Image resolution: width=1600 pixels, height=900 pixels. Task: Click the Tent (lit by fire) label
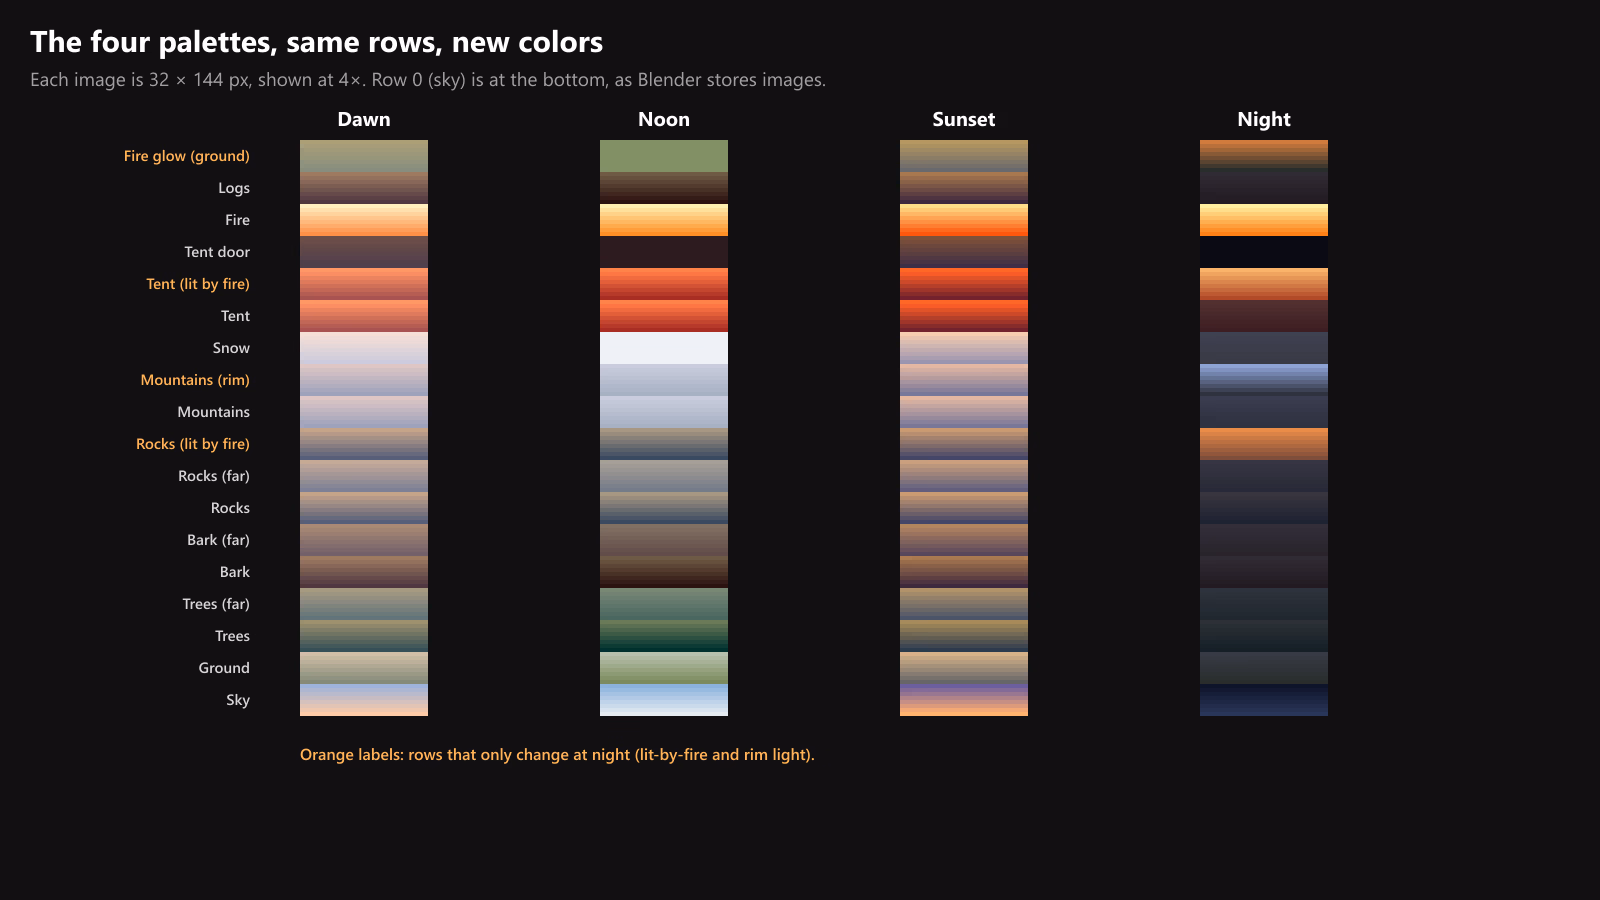(x=198, y=284)
